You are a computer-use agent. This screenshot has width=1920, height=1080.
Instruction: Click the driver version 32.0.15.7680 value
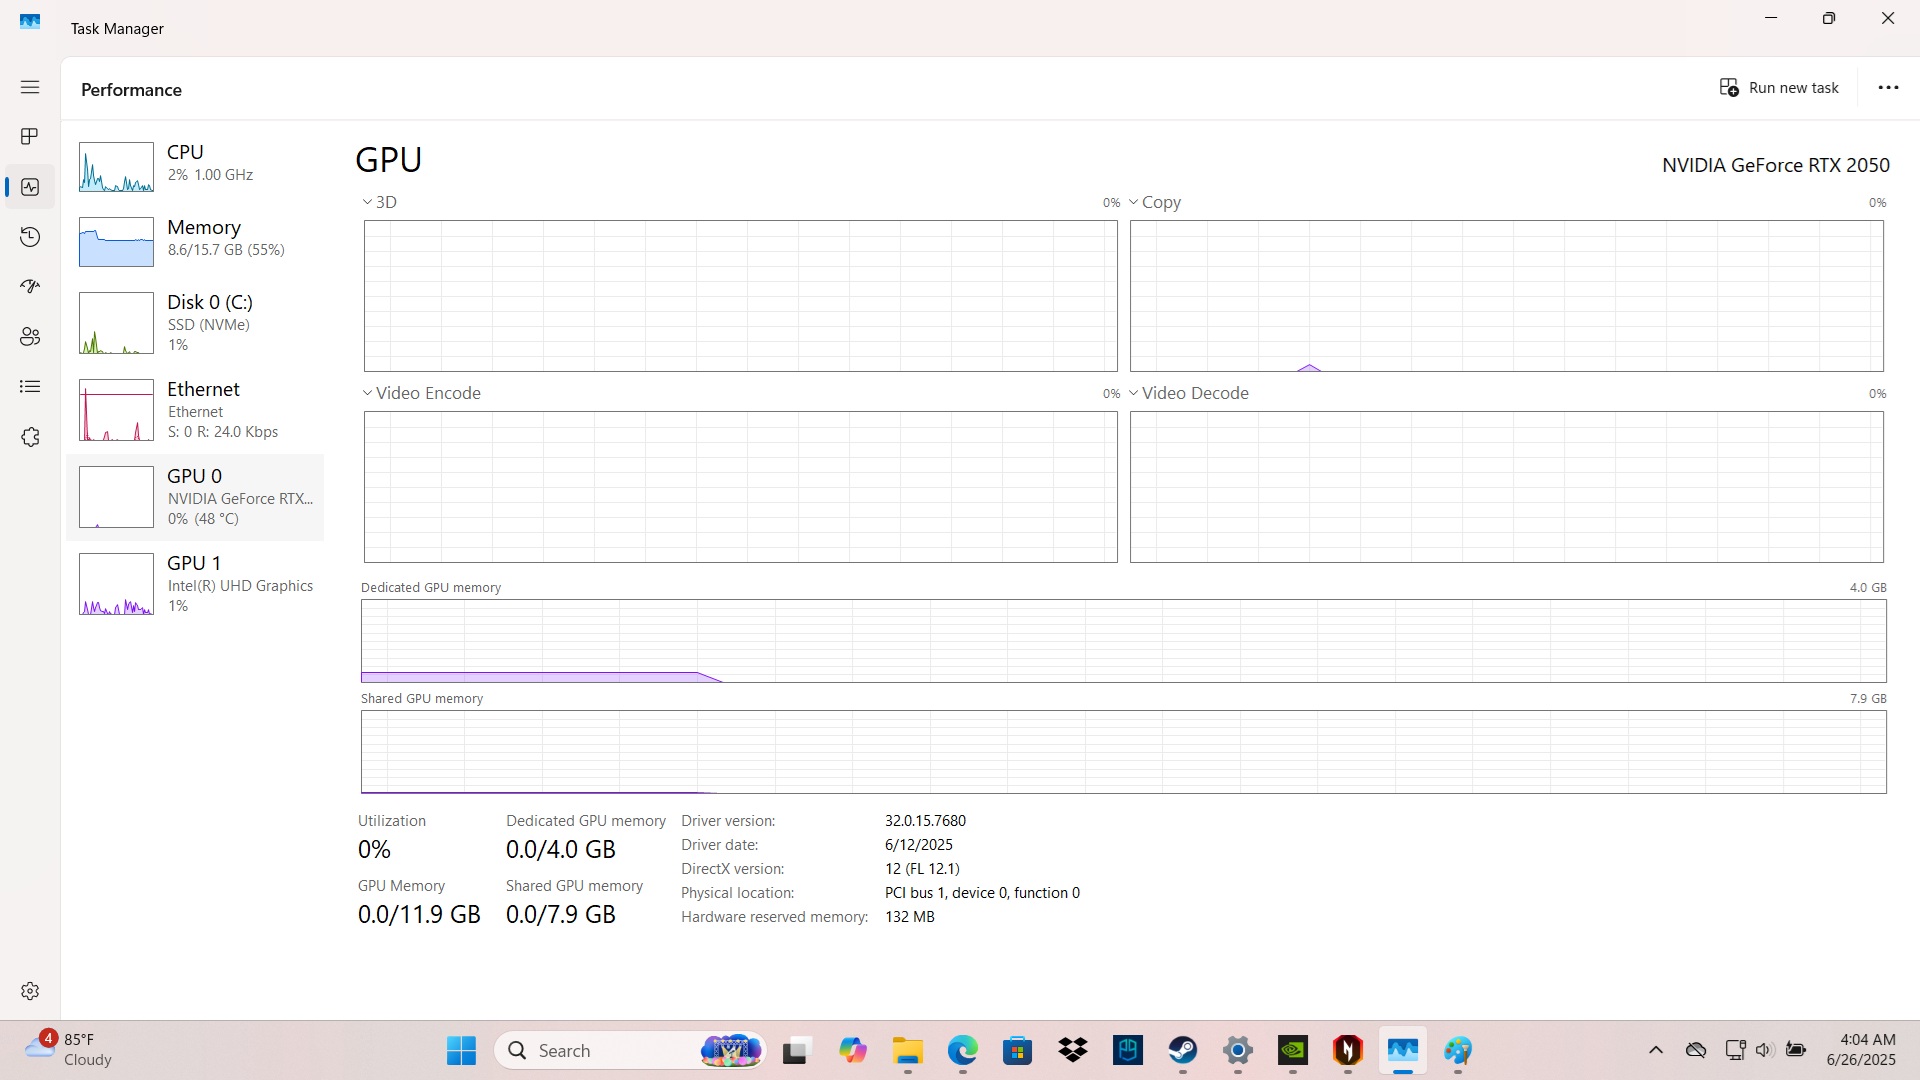pyautogui.click(x=925, y=821)
